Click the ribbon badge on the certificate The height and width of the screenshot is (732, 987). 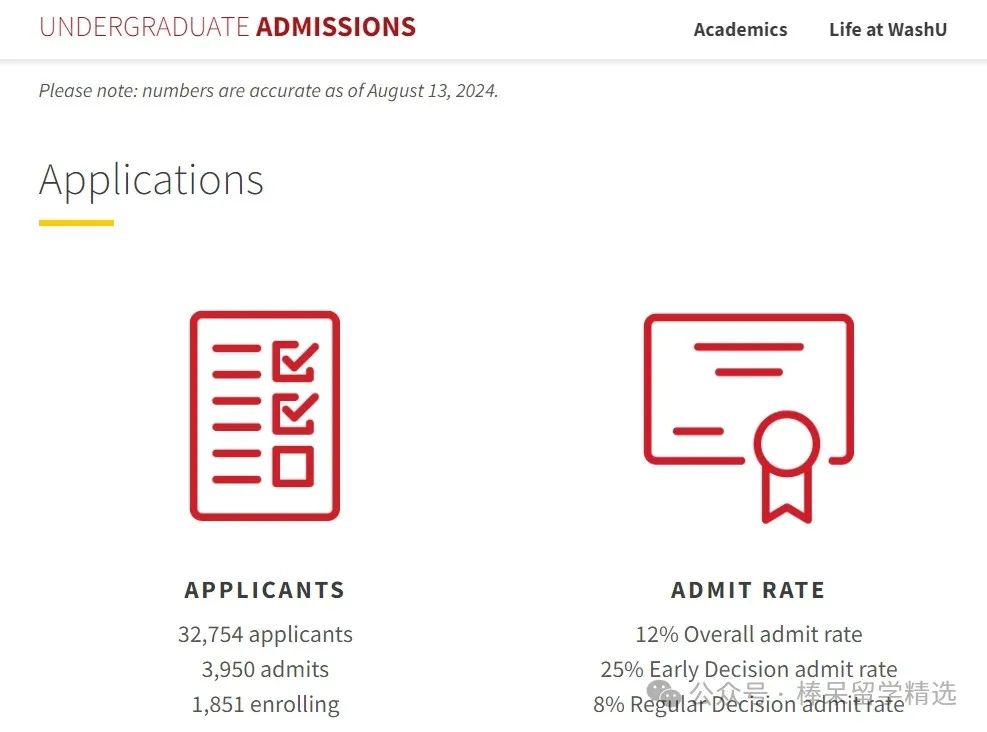(x=787, y=466)
